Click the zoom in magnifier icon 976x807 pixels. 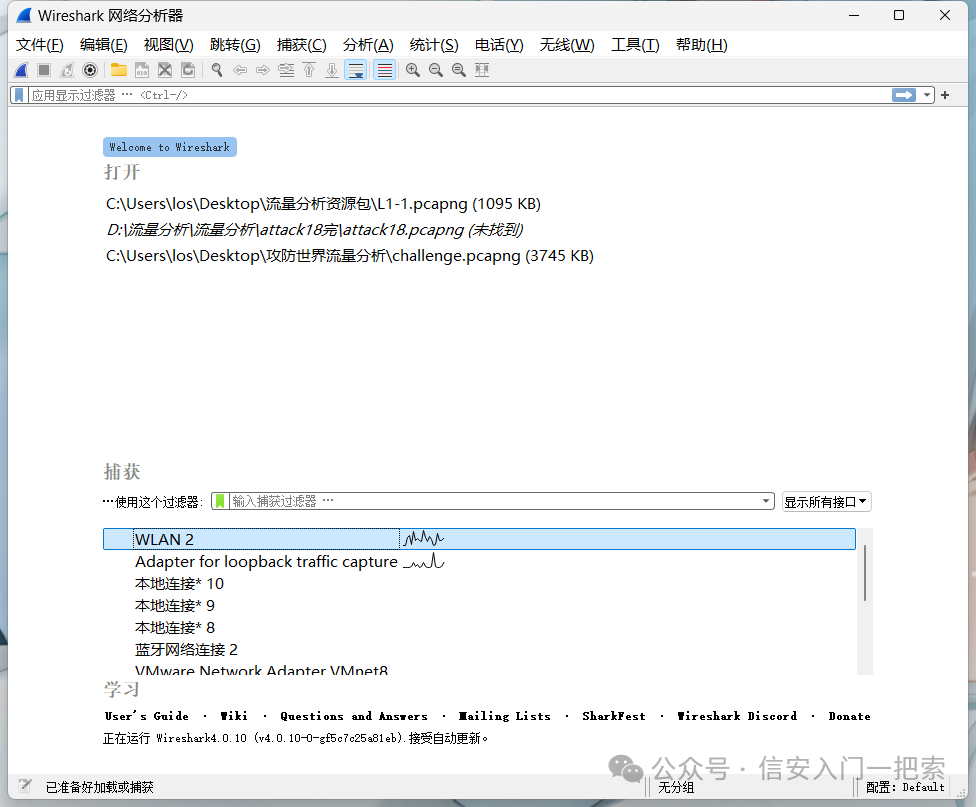(x=413, y=70)
